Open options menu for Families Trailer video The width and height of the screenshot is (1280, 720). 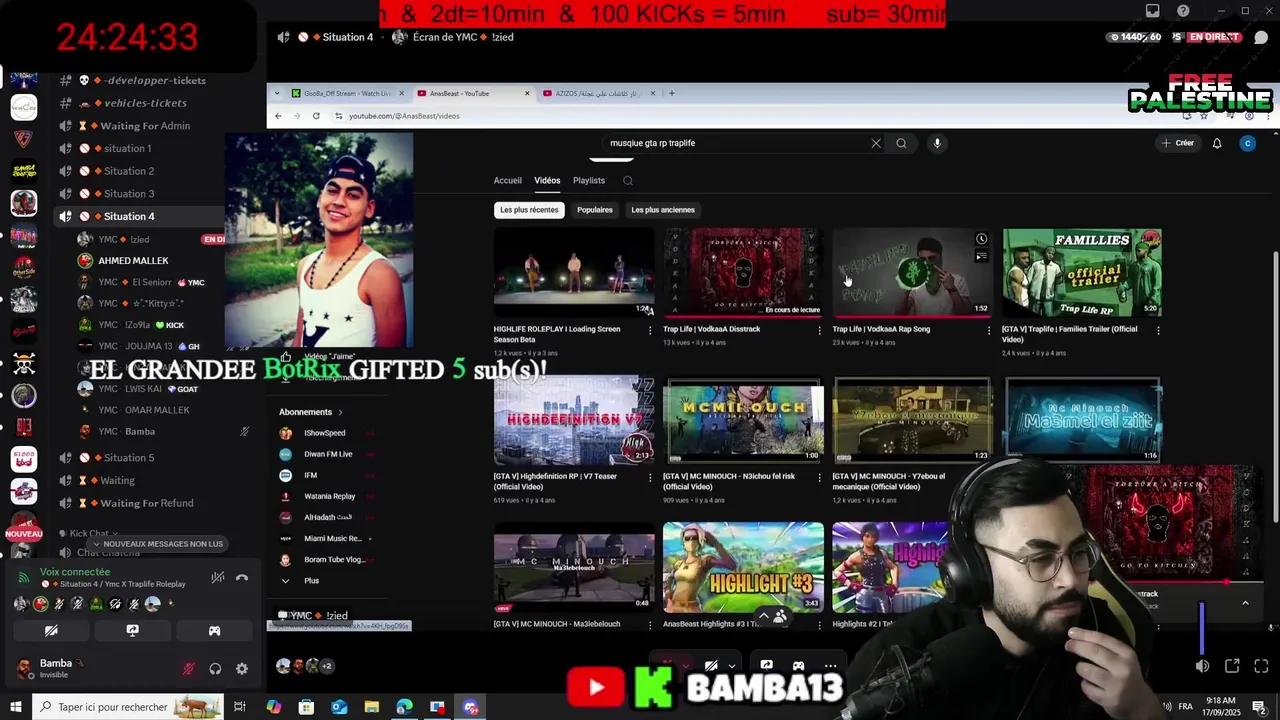click(1158, 330)
